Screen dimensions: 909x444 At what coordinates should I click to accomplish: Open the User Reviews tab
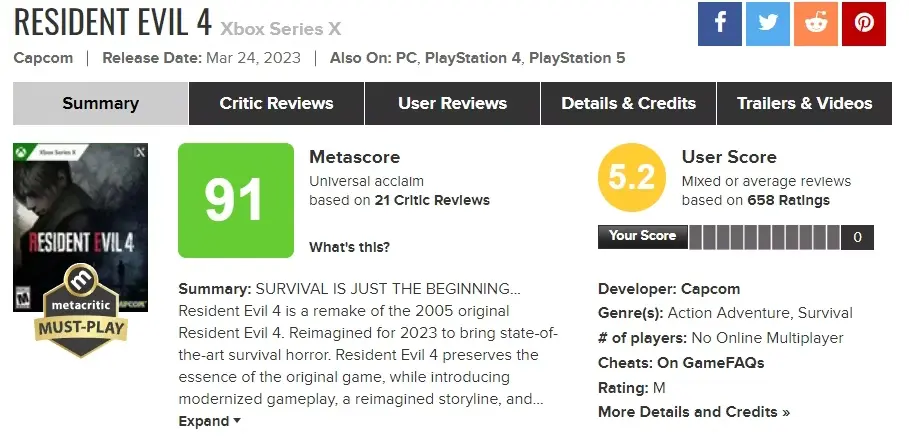coord(452,103)
